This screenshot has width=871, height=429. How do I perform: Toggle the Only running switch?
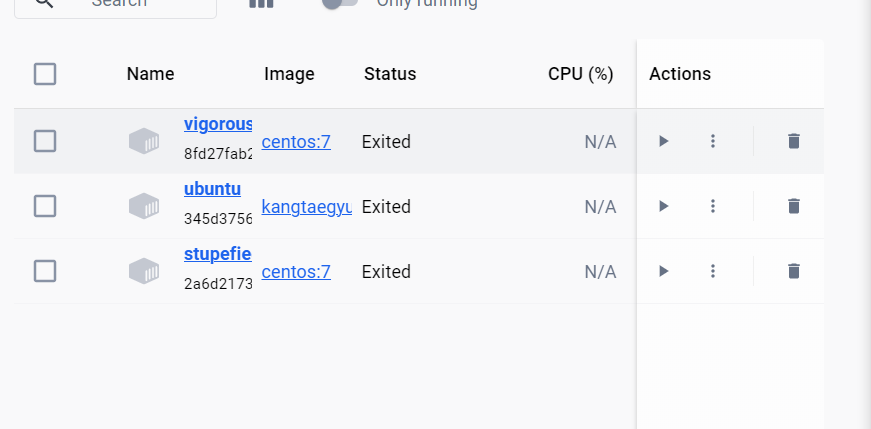click(340, 3)
